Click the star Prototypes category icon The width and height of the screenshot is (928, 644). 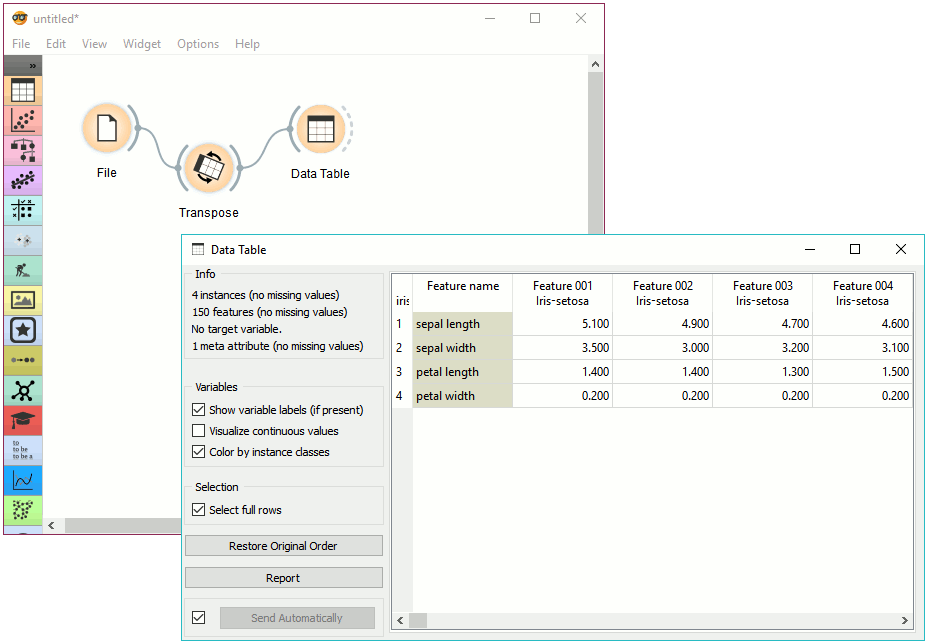(23, 330)
